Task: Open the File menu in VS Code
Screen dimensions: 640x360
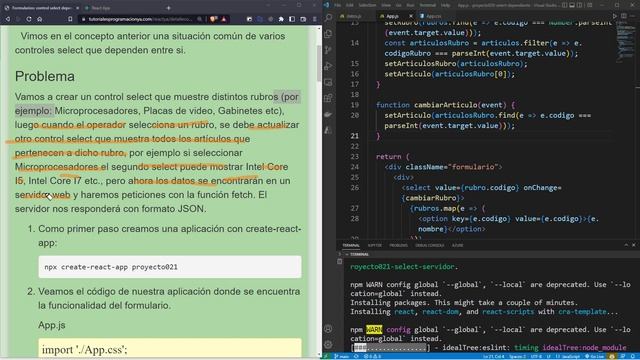Action: [x=338, y=5]
